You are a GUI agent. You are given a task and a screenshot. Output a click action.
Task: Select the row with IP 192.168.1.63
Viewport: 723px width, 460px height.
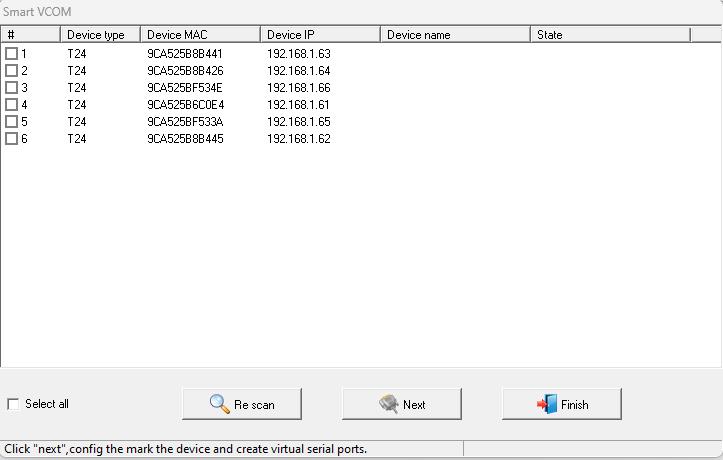tap(298, 54)
